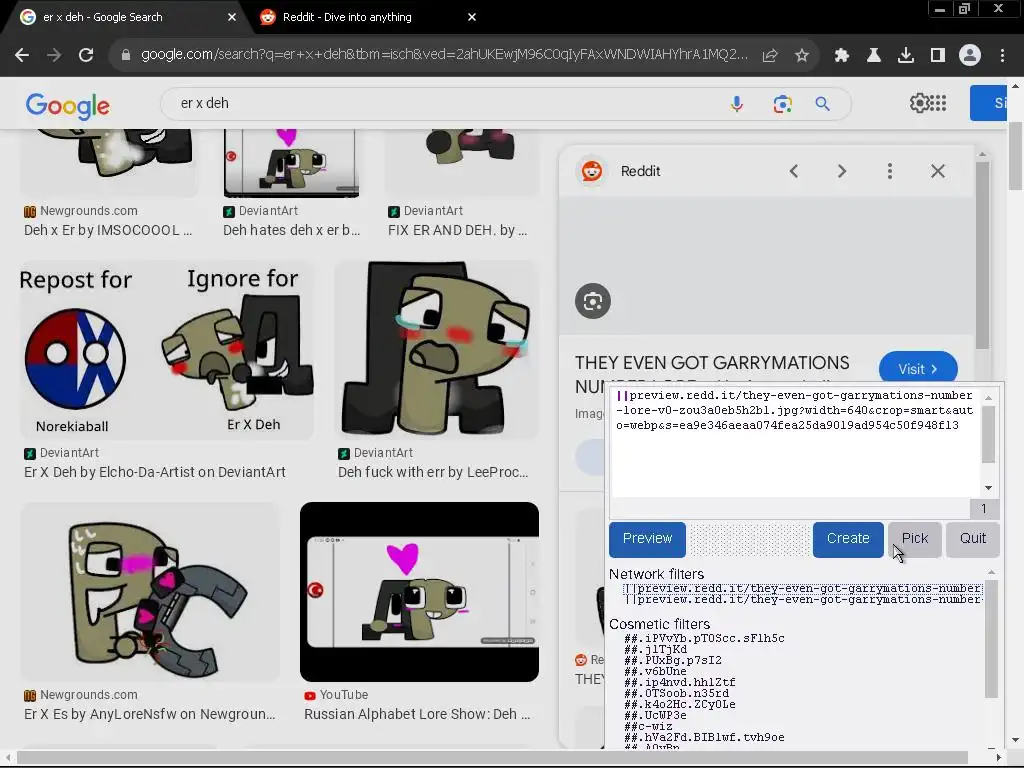Click the filter box scroll up arrow

point(988,397)
